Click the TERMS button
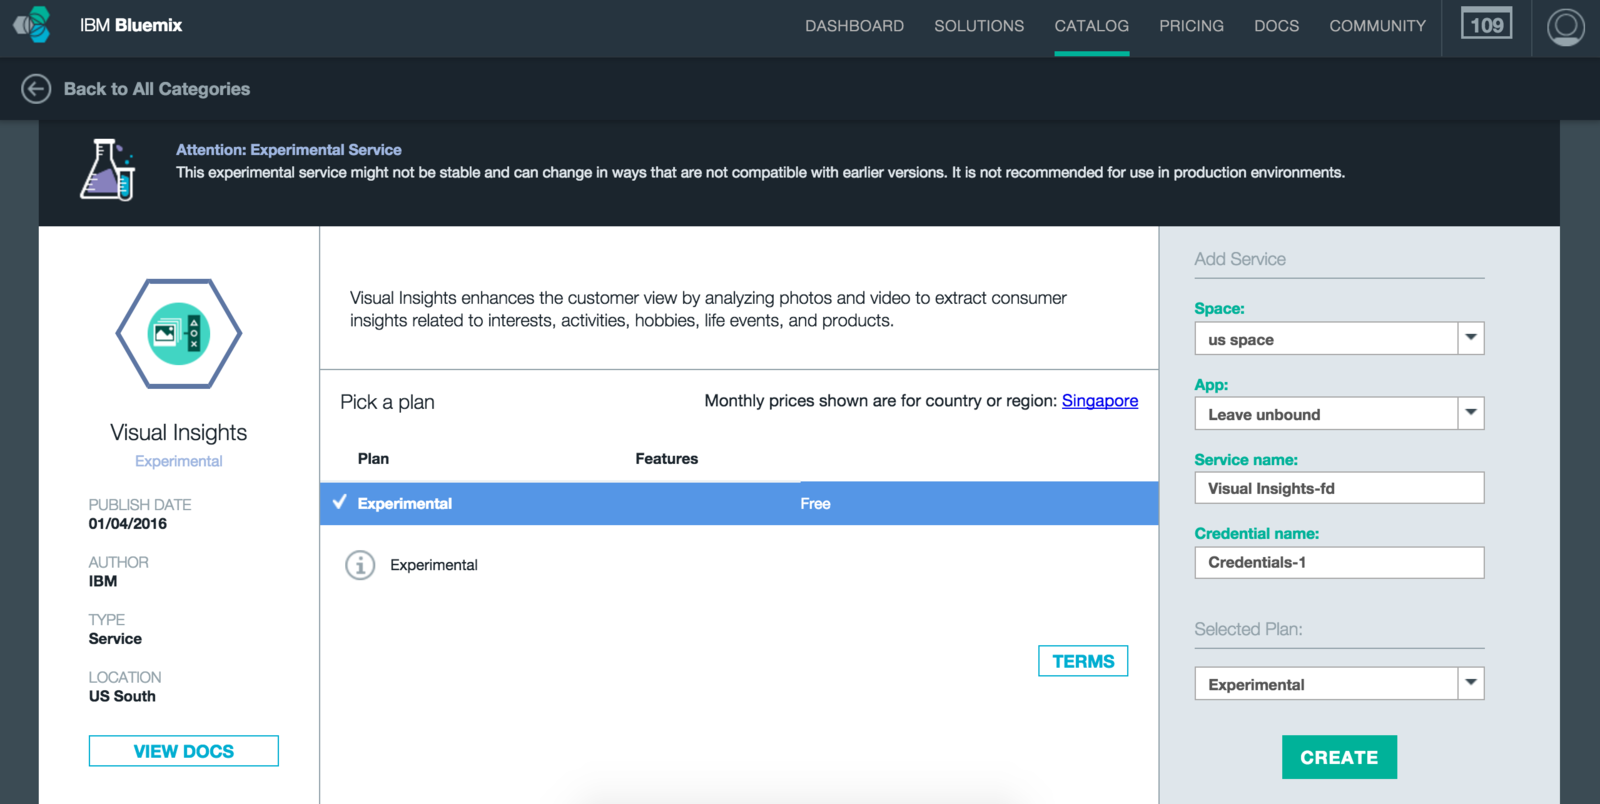This screenshot has width=1600, height=804. tap(1083, 661)
